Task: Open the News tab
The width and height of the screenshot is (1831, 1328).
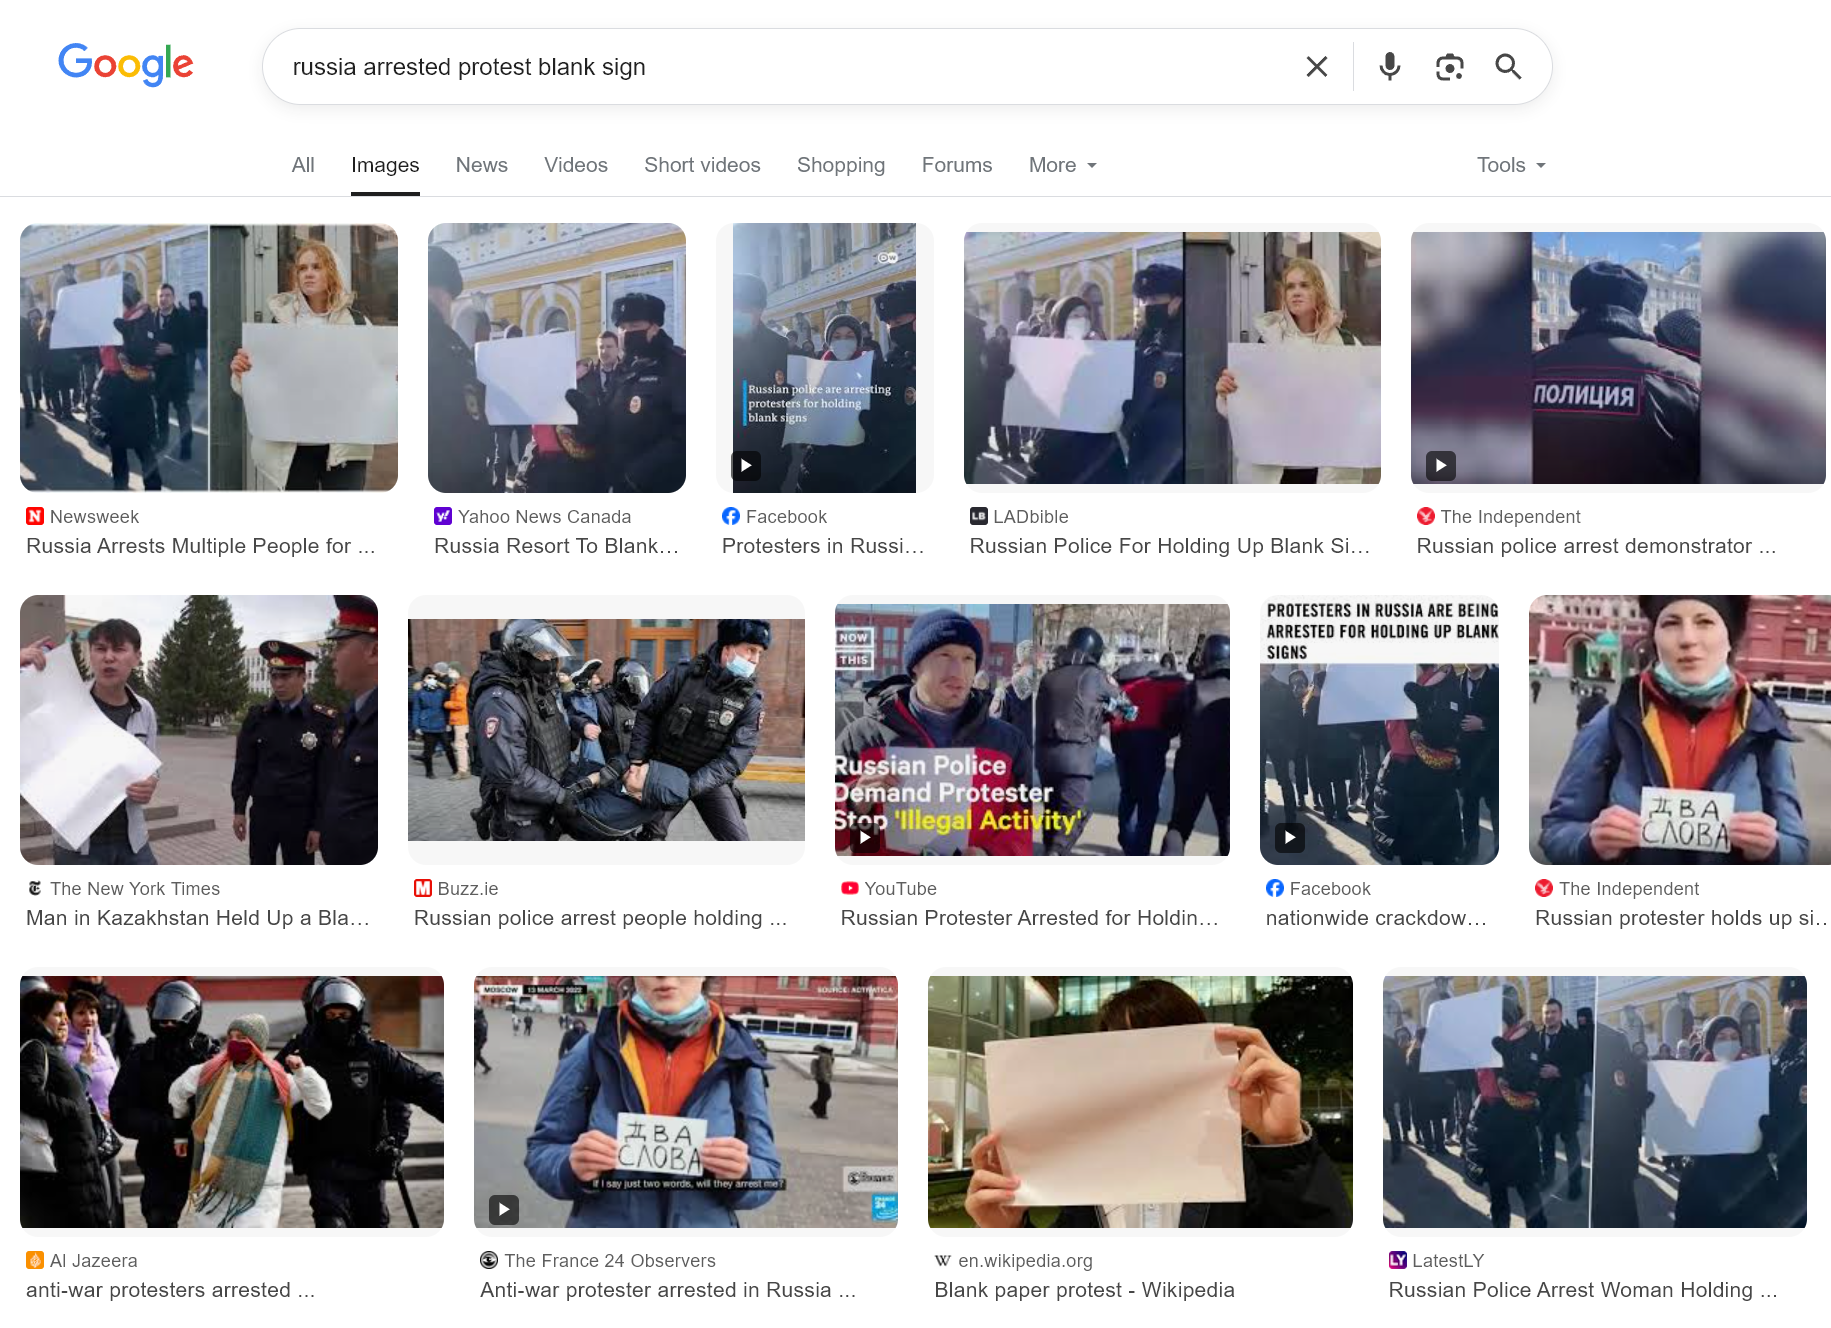Action: [482, 165]
